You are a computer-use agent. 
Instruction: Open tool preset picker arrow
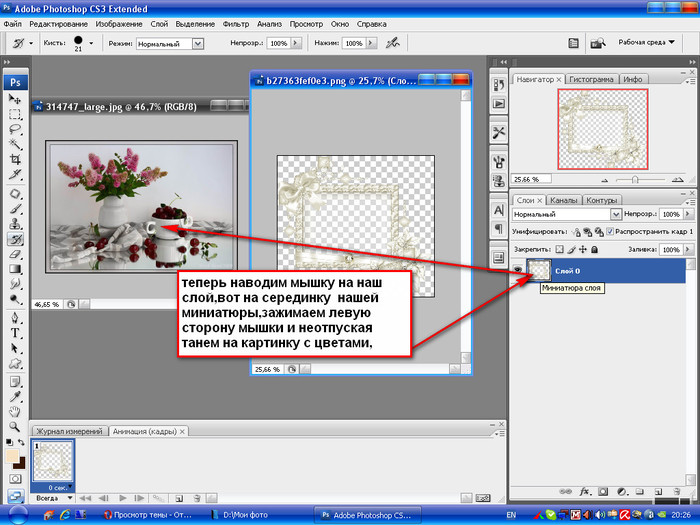[31, 43]
